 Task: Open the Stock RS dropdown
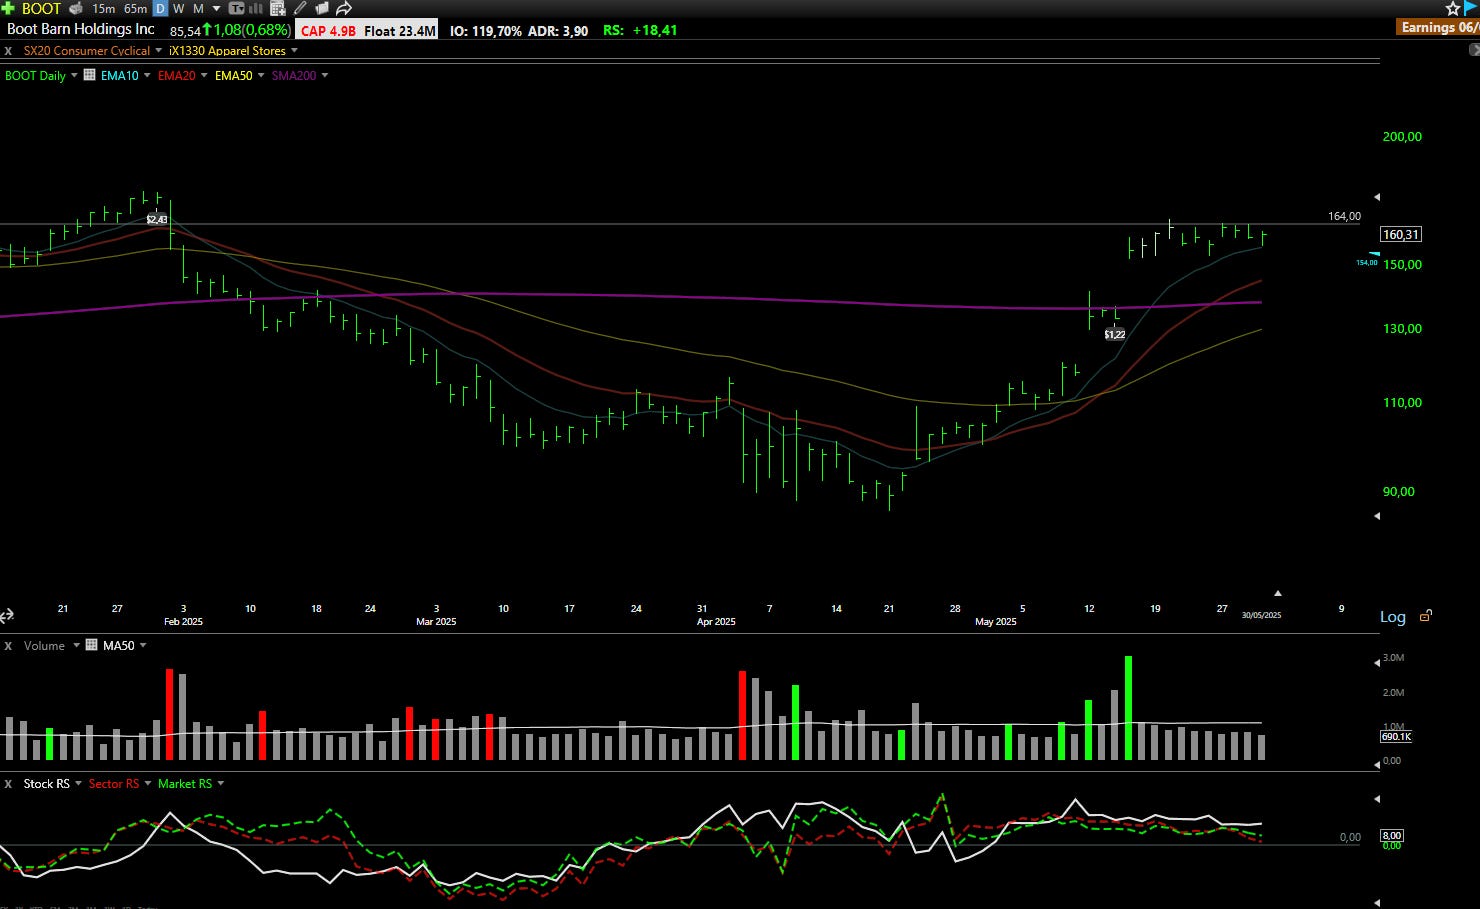pyautogui.click(x=78, y=784)
